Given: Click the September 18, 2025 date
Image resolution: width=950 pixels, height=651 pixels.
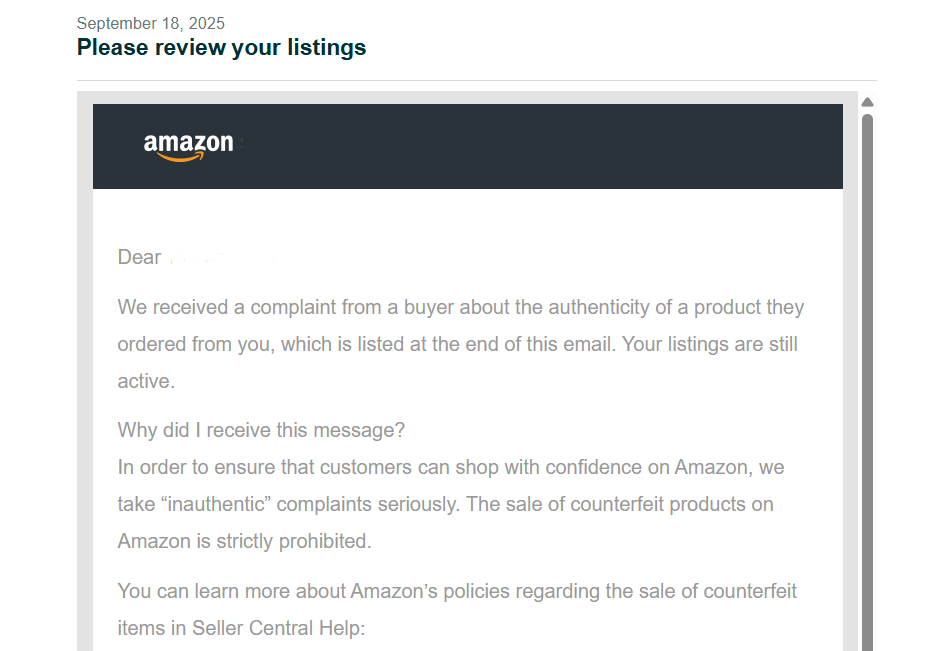Looking at the screenshot, I should tap(150, 23).
